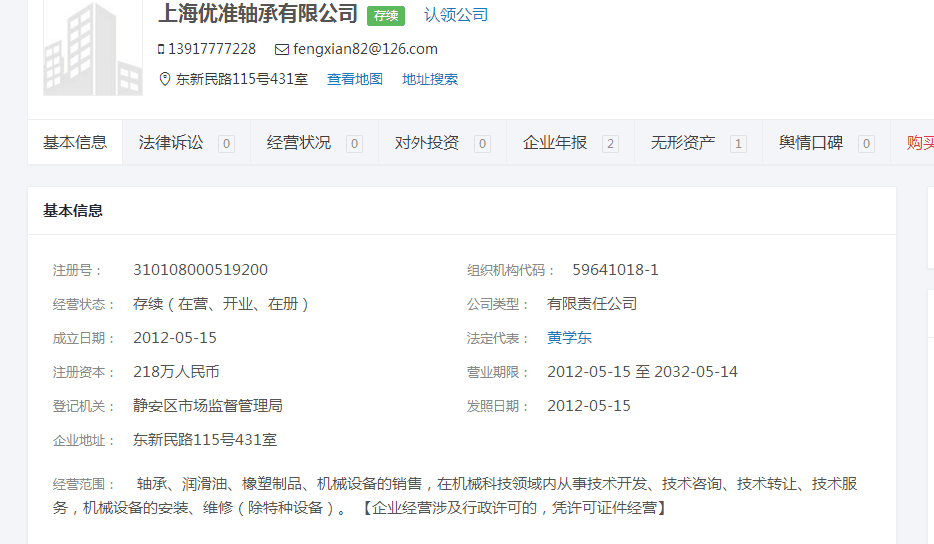
Task: Open the 查看地图 map link
Action: coord(355,79)
